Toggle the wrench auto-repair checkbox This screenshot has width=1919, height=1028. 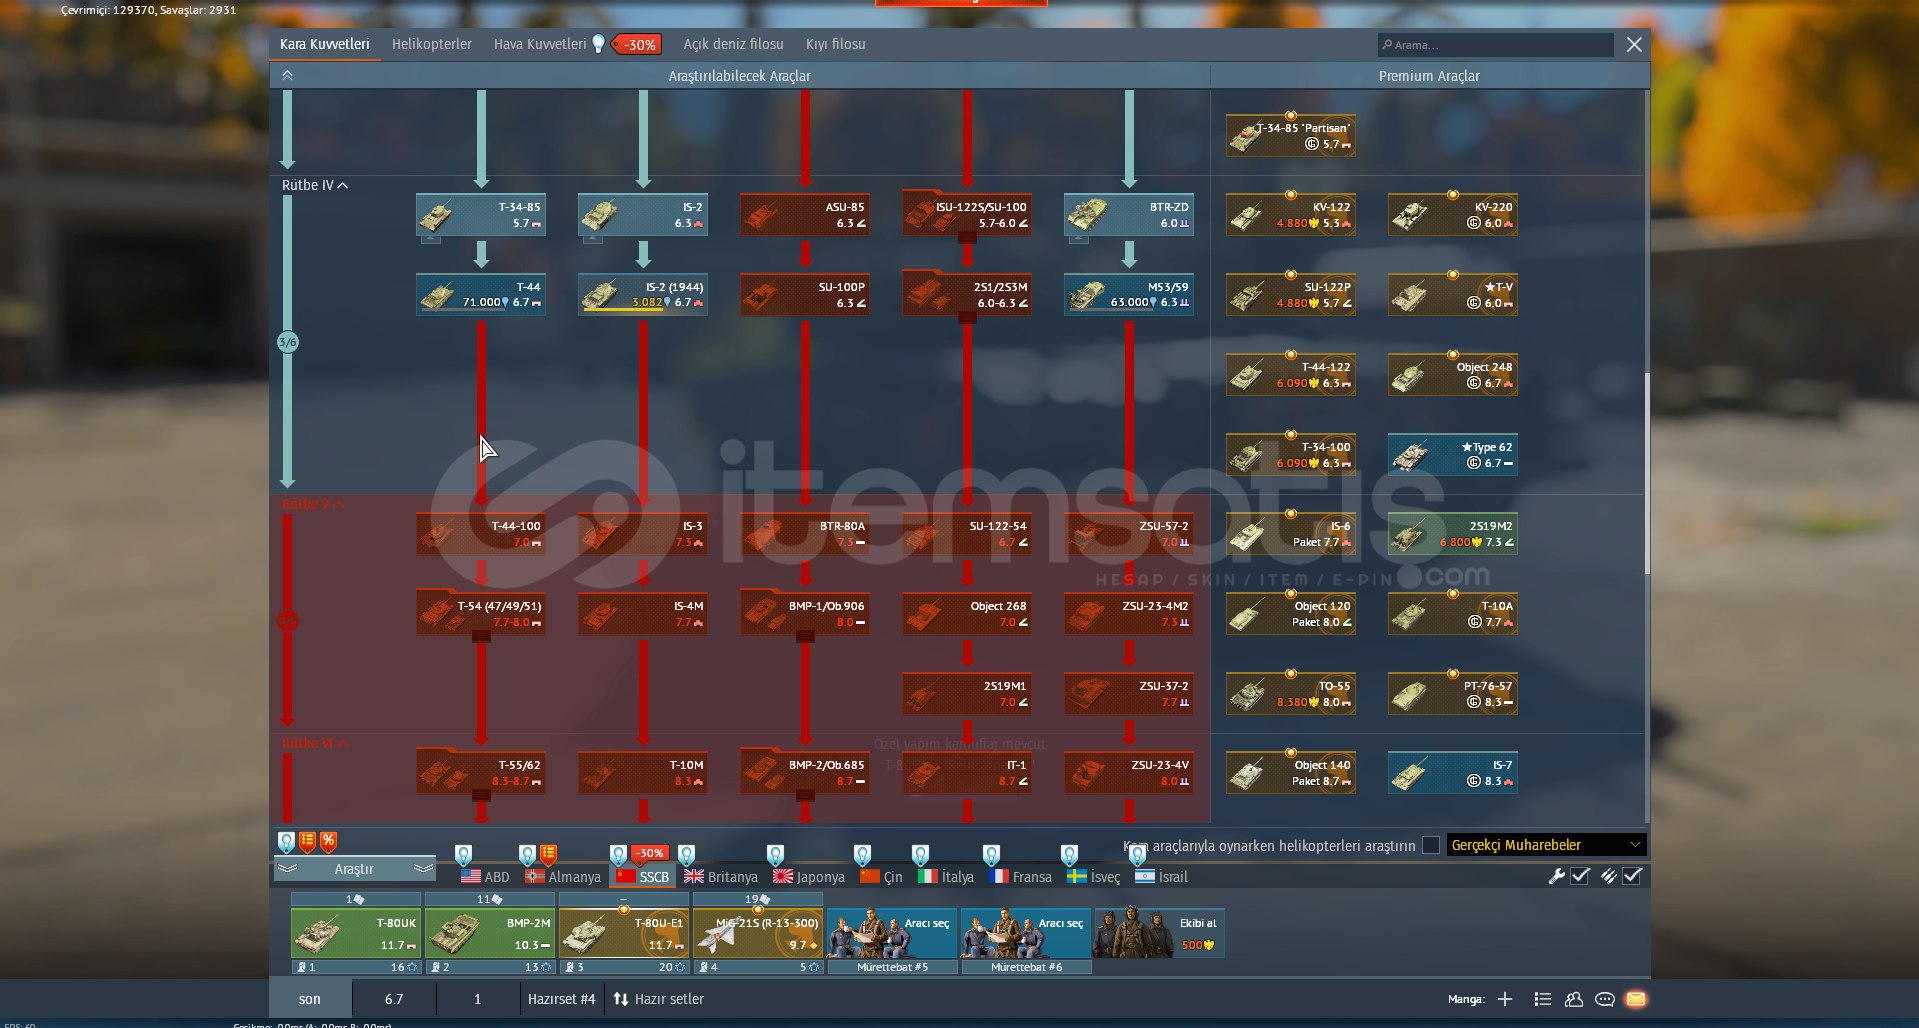[x=1580, y=876]
